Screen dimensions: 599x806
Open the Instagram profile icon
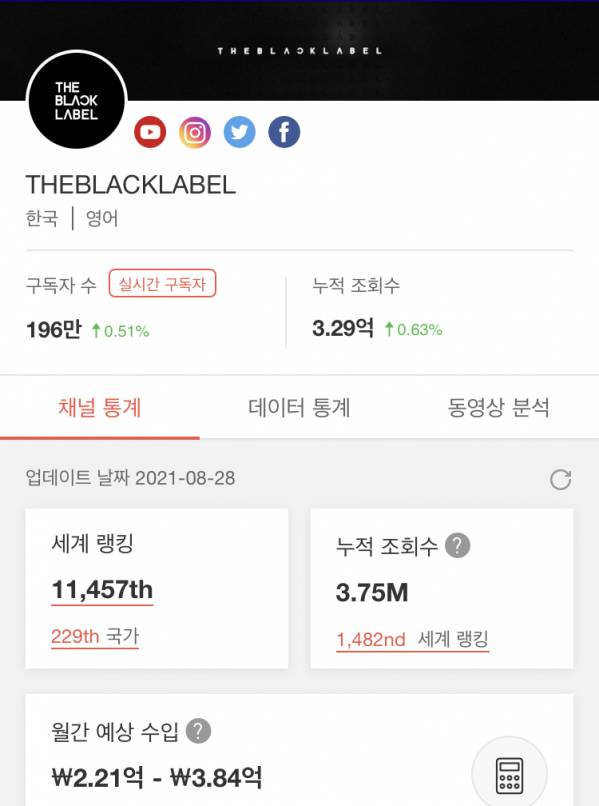pyautogui.click(x=195, y=132)
